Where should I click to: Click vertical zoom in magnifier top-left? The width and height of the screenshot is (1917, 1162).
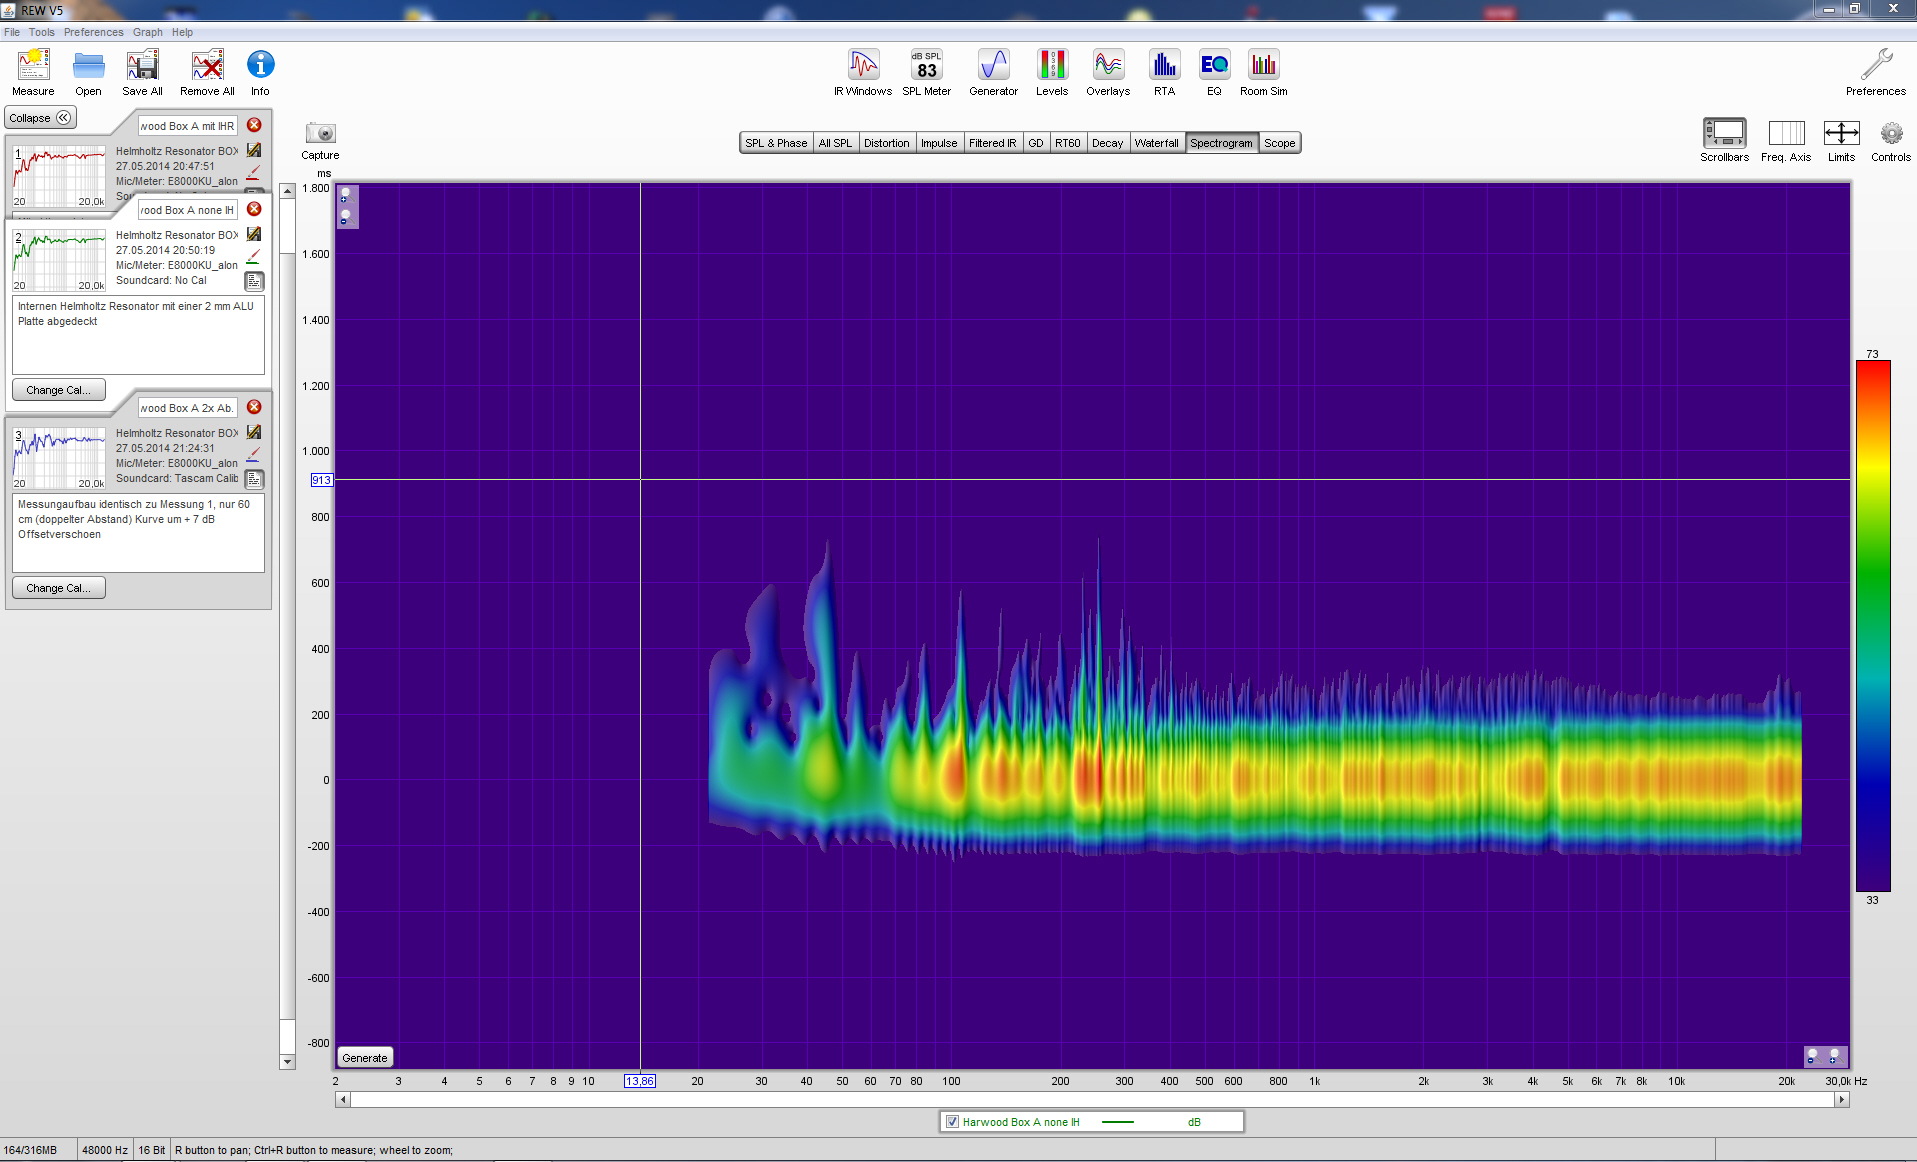[x=345, y=195]
